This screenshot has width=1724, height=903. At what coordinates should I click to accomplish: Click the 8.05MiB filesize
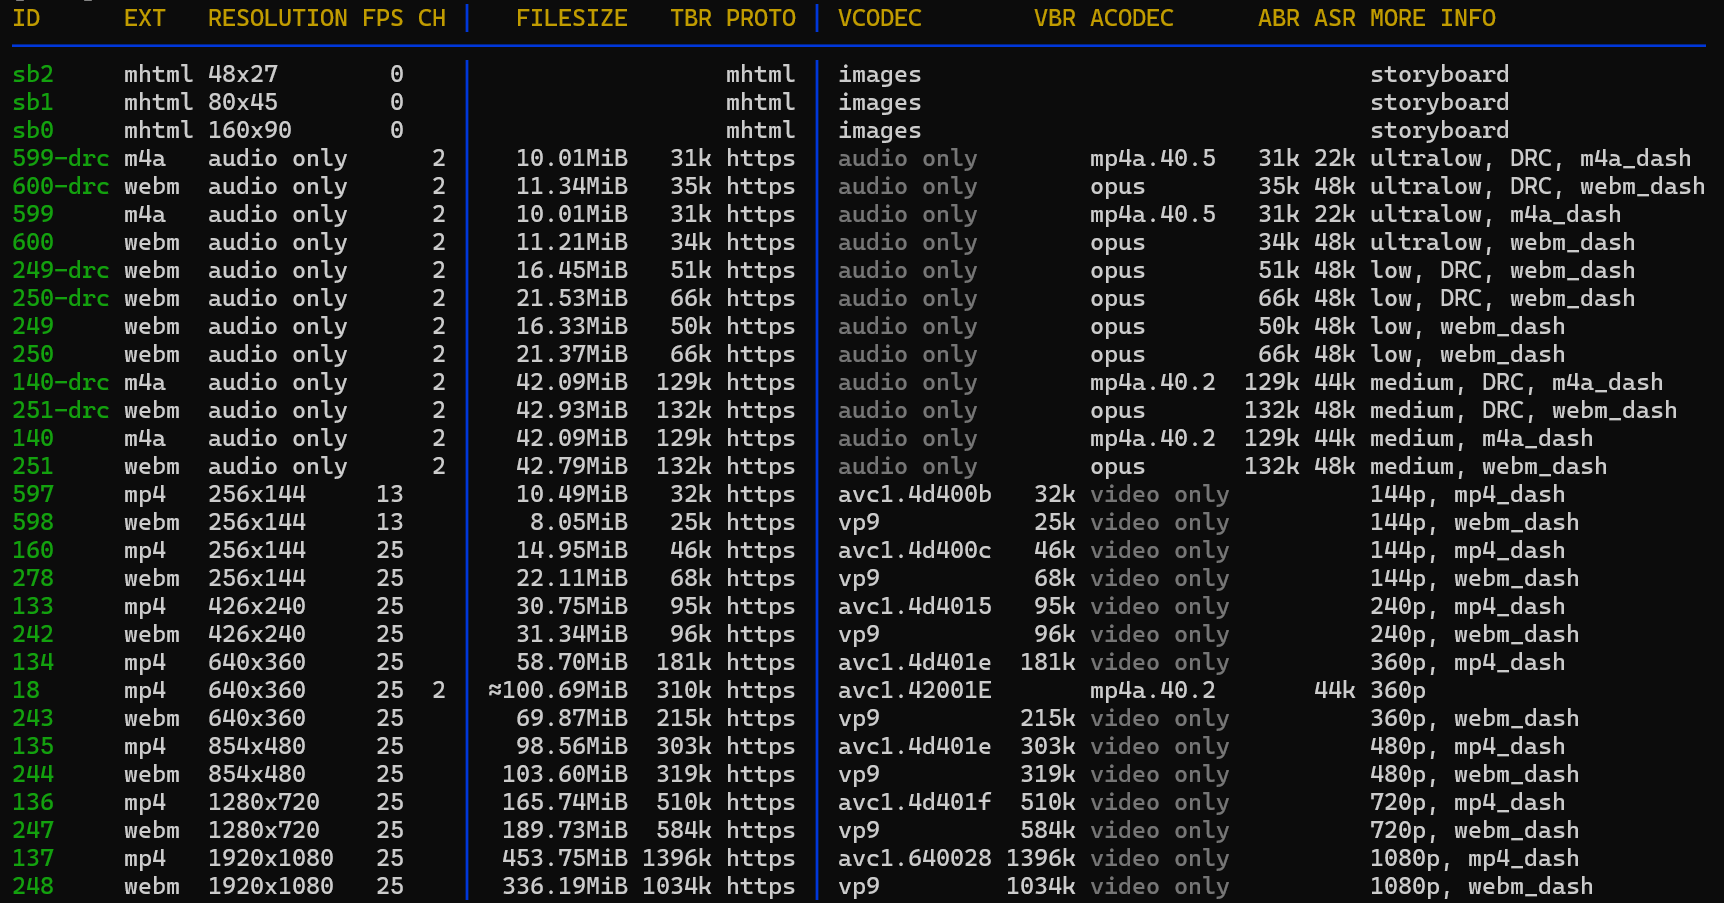pyautogui.click(x=579, y=522)
